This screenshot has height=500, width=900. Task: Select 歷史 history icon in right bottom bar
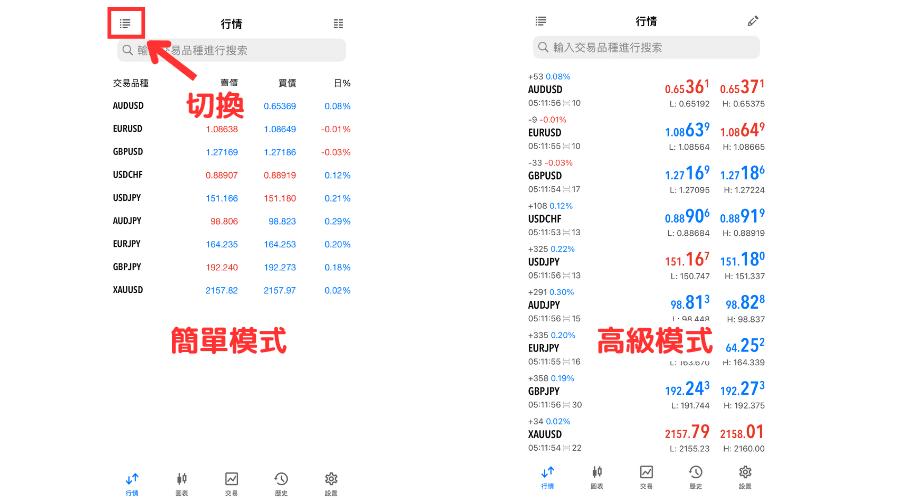[x=696, y=476]
